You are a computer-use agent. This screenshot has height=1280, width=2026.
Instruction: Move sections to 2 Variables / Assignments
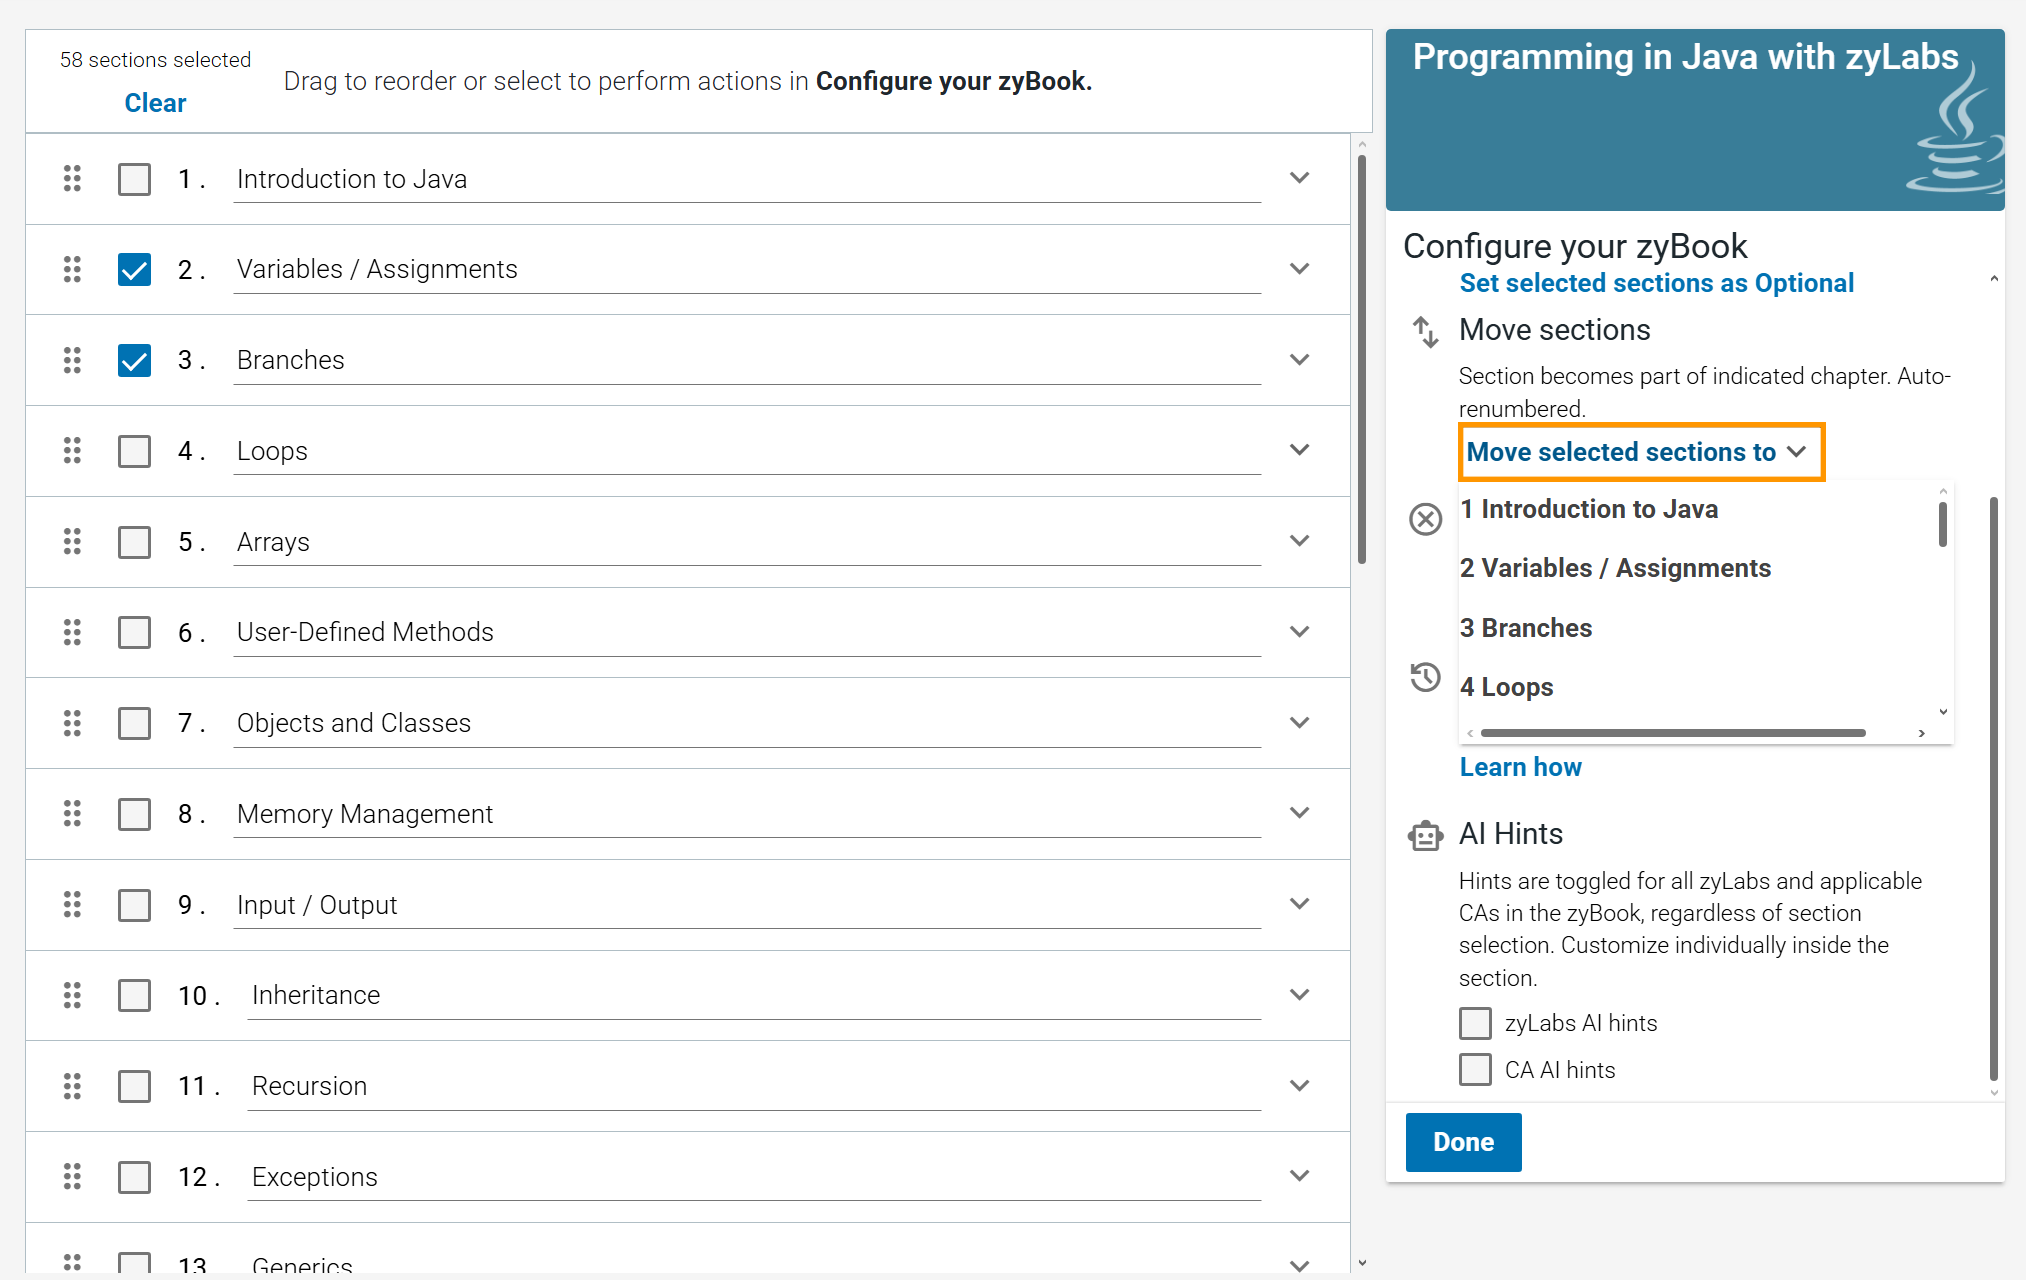(x=1615, y=568)
